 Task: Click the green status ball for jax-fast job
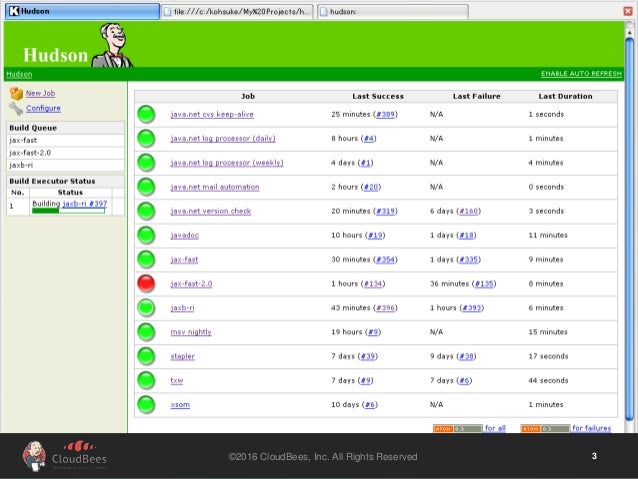pyautogui.click(x=146, y=260)
